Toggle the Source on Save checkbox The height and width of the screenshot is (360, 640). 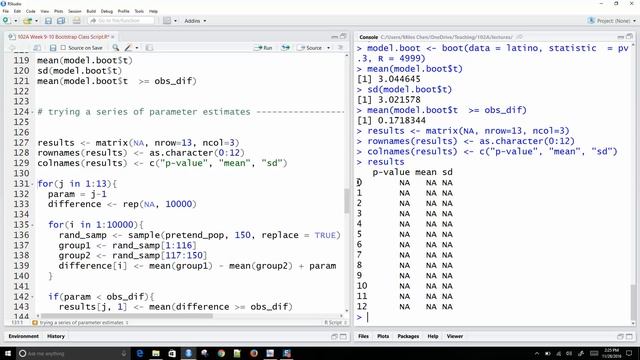click(x=63, y=48)
